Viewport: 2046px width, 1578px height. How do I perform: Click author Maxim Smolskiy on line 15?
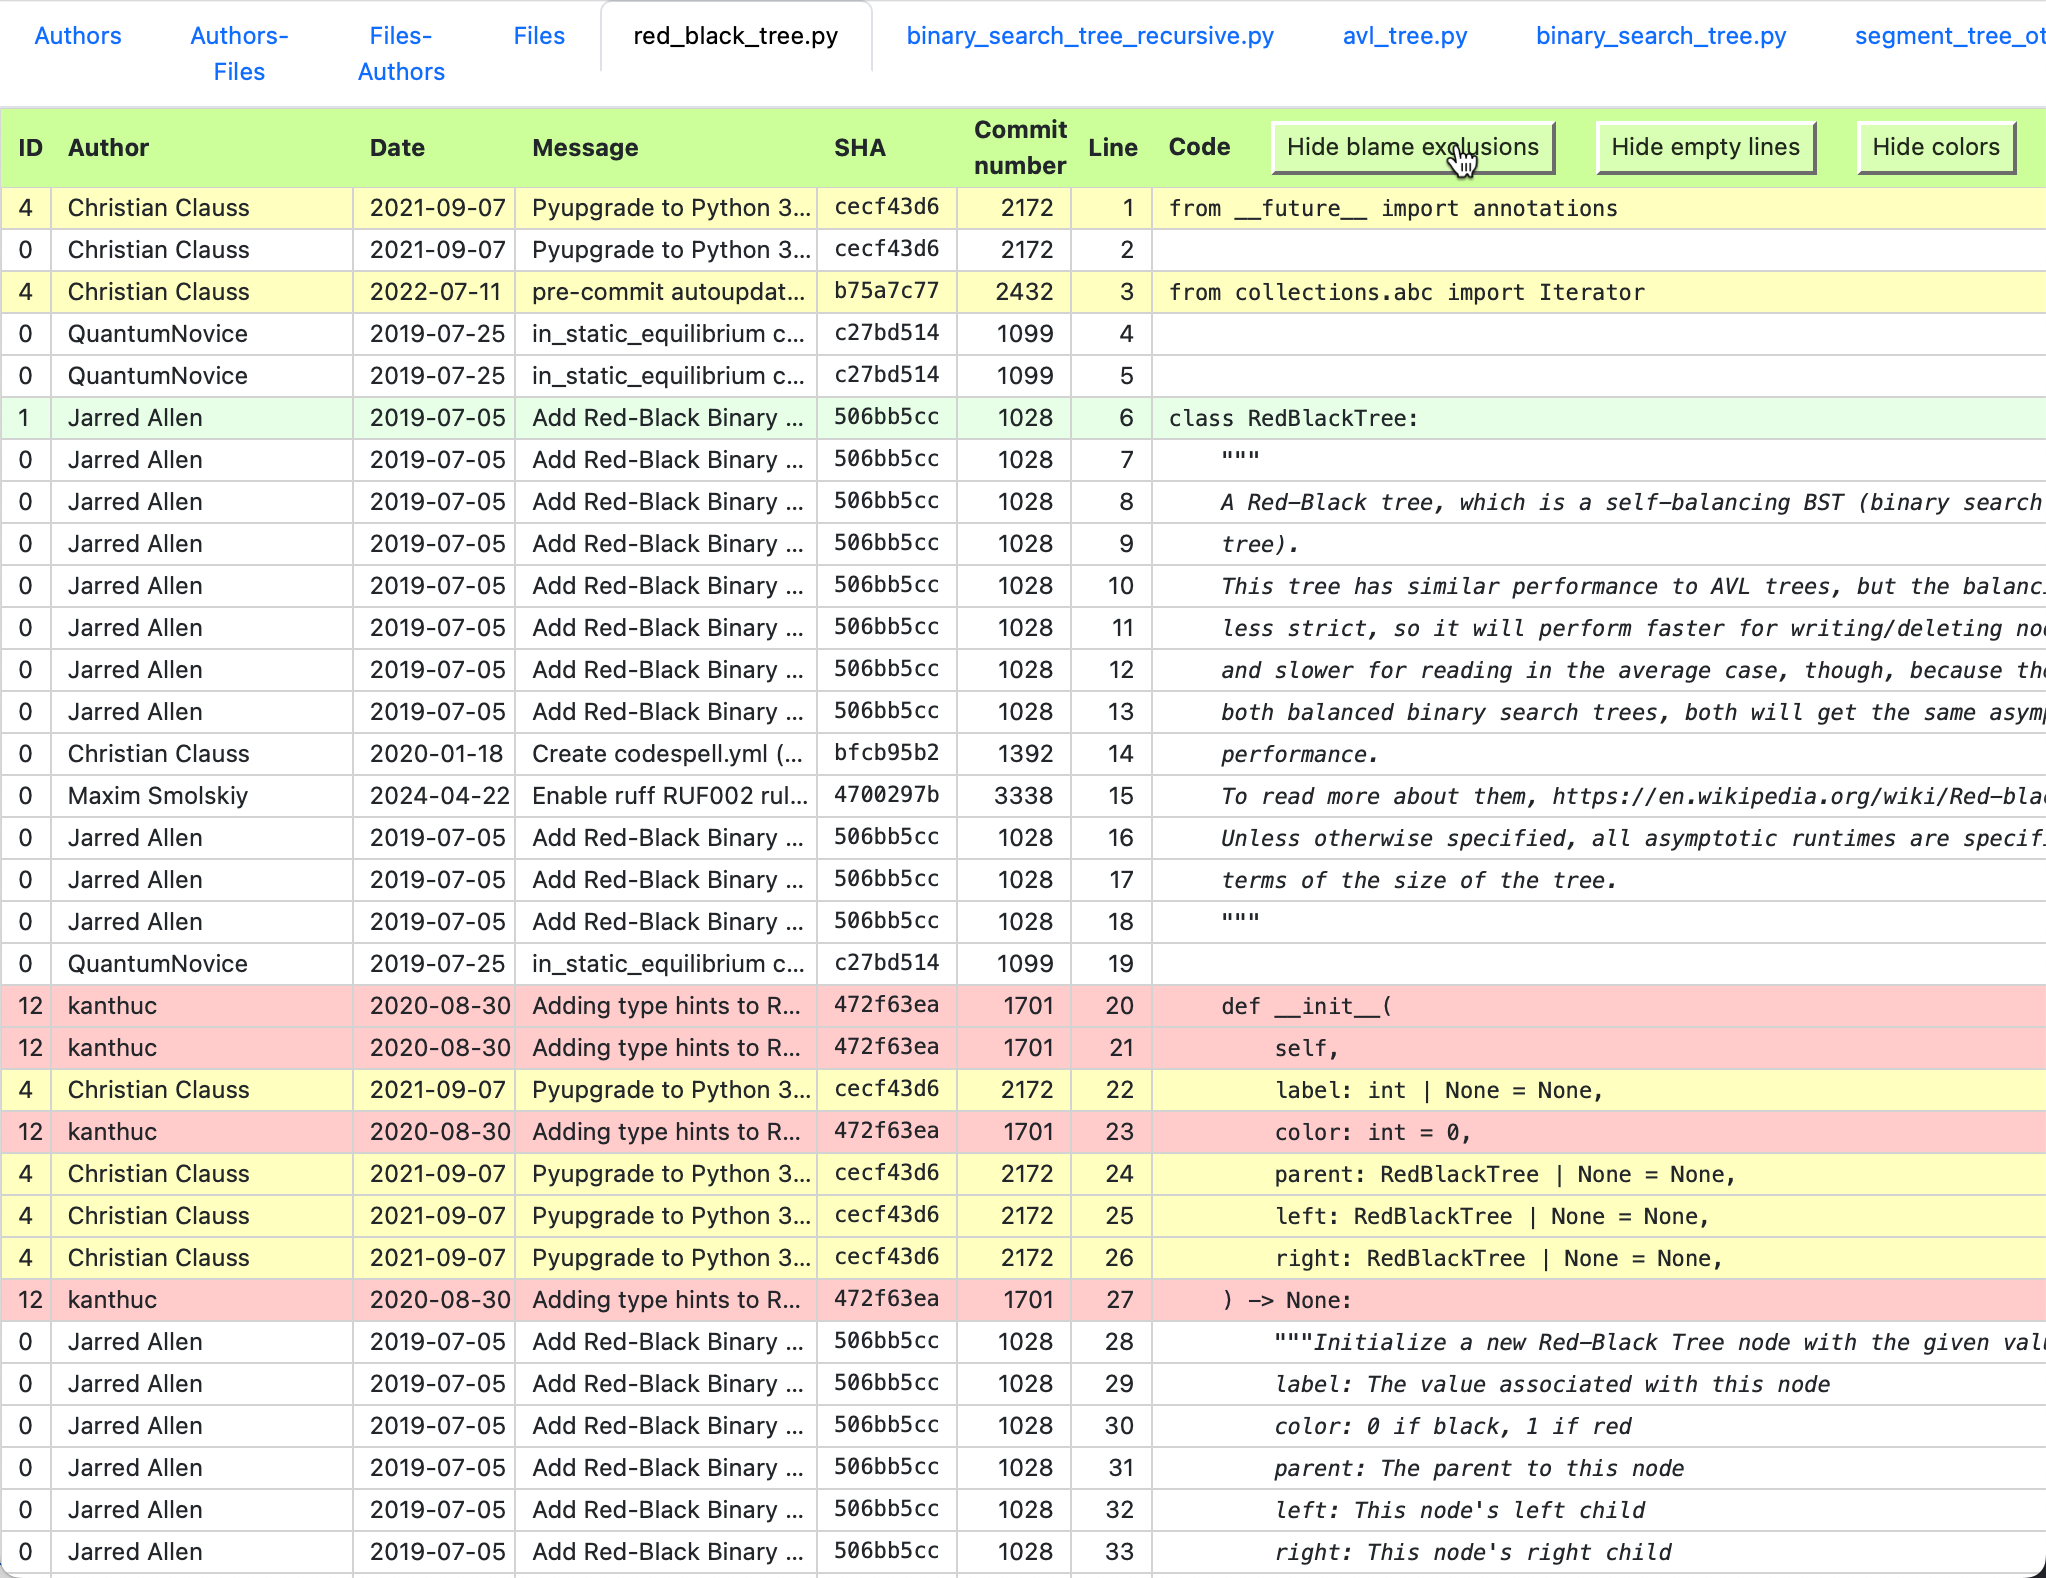point(158,796)
